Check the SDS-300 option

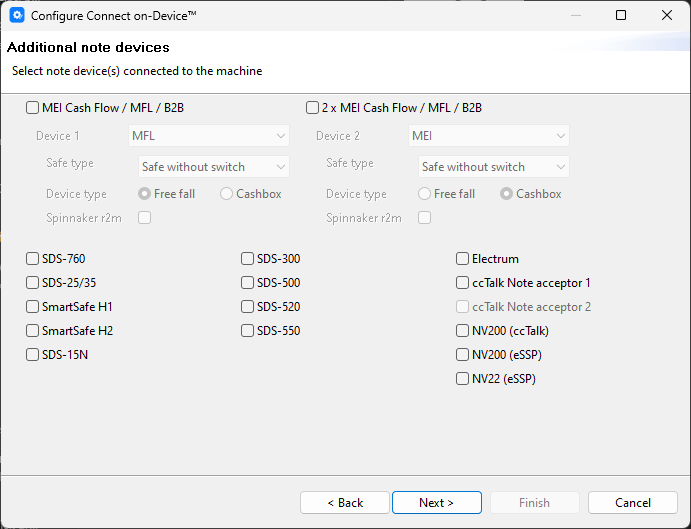[248, 259]
